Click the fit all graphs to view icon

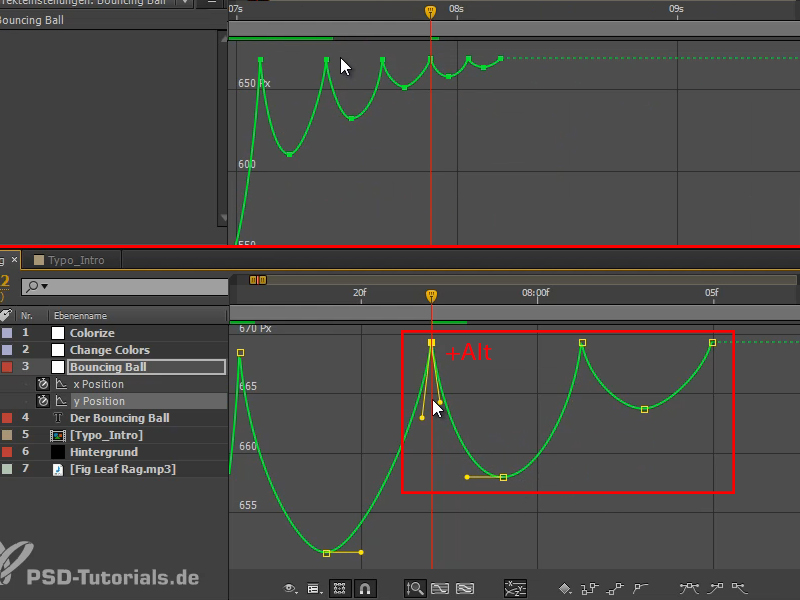coord(465,588)
